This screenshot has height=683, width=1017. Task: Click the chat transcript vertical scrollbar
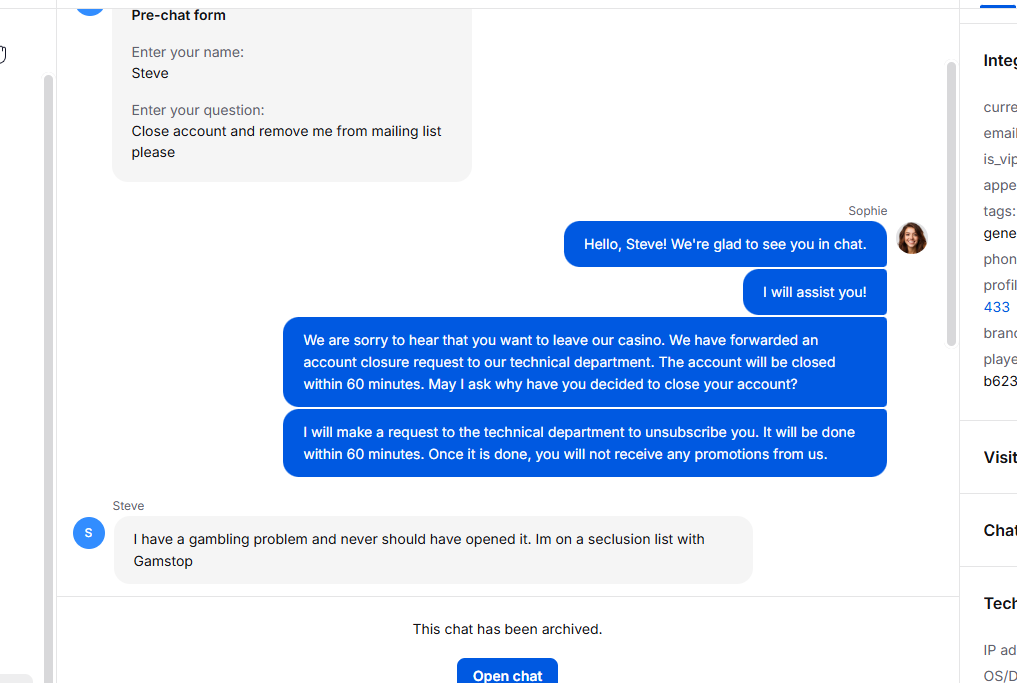coord(951,200)
